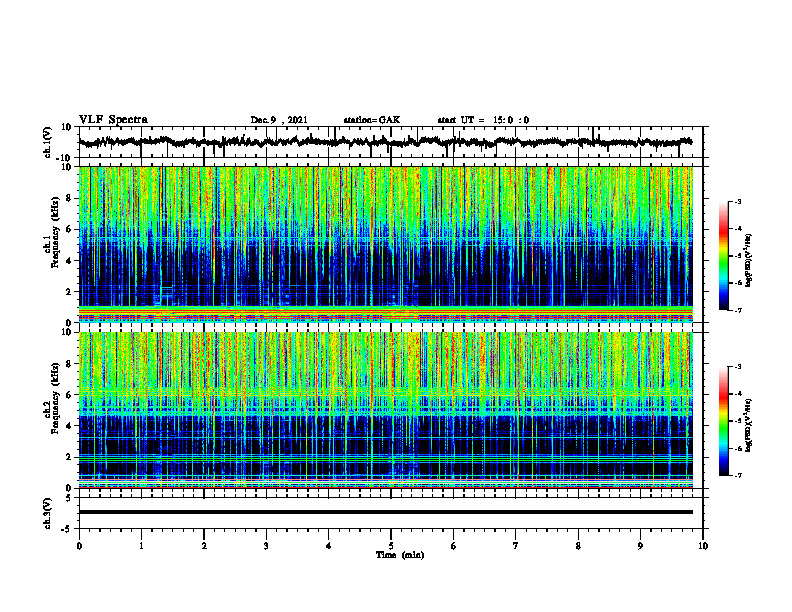Click the time axis tick label "0"
792x612 pixels.
tap(79, 546)
